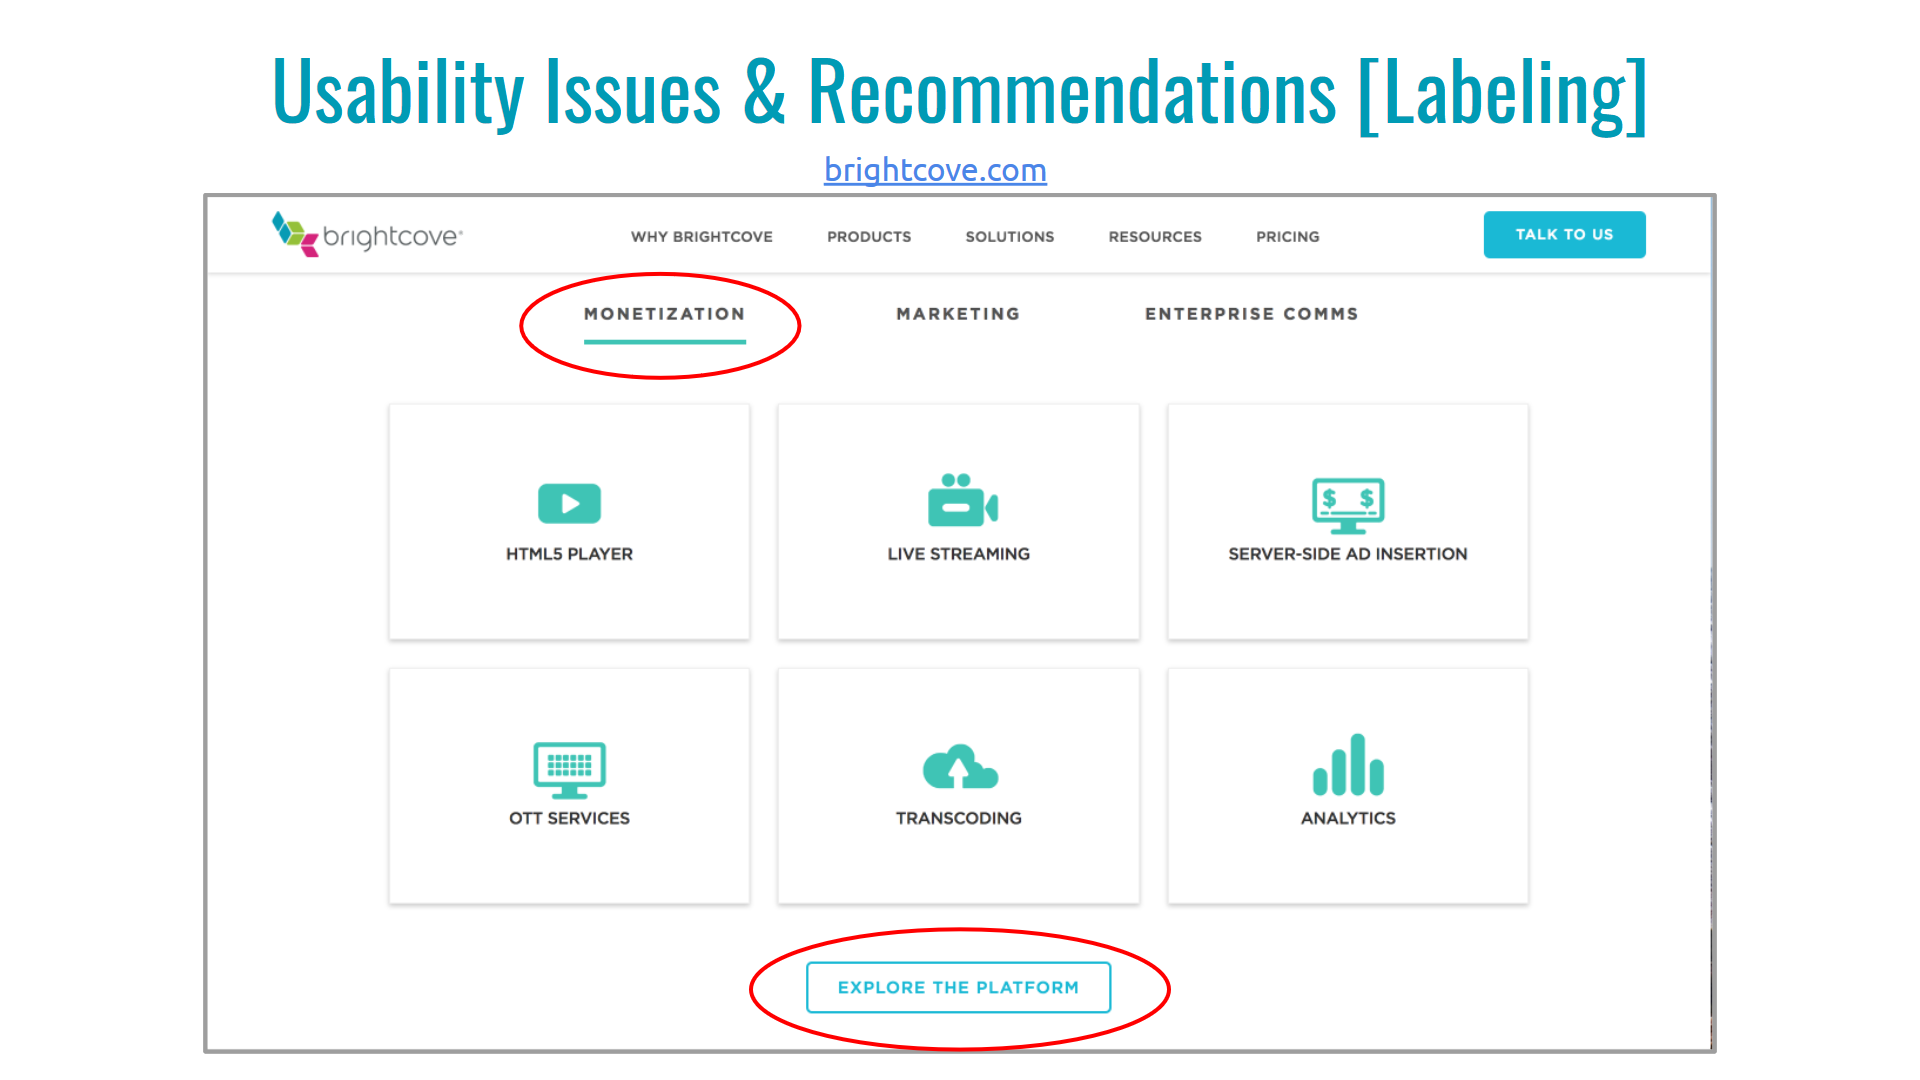The image size is (1920, 1080).
Task: Switch to Enterprise Comms tab
Action: click(x=1251, y=314)
